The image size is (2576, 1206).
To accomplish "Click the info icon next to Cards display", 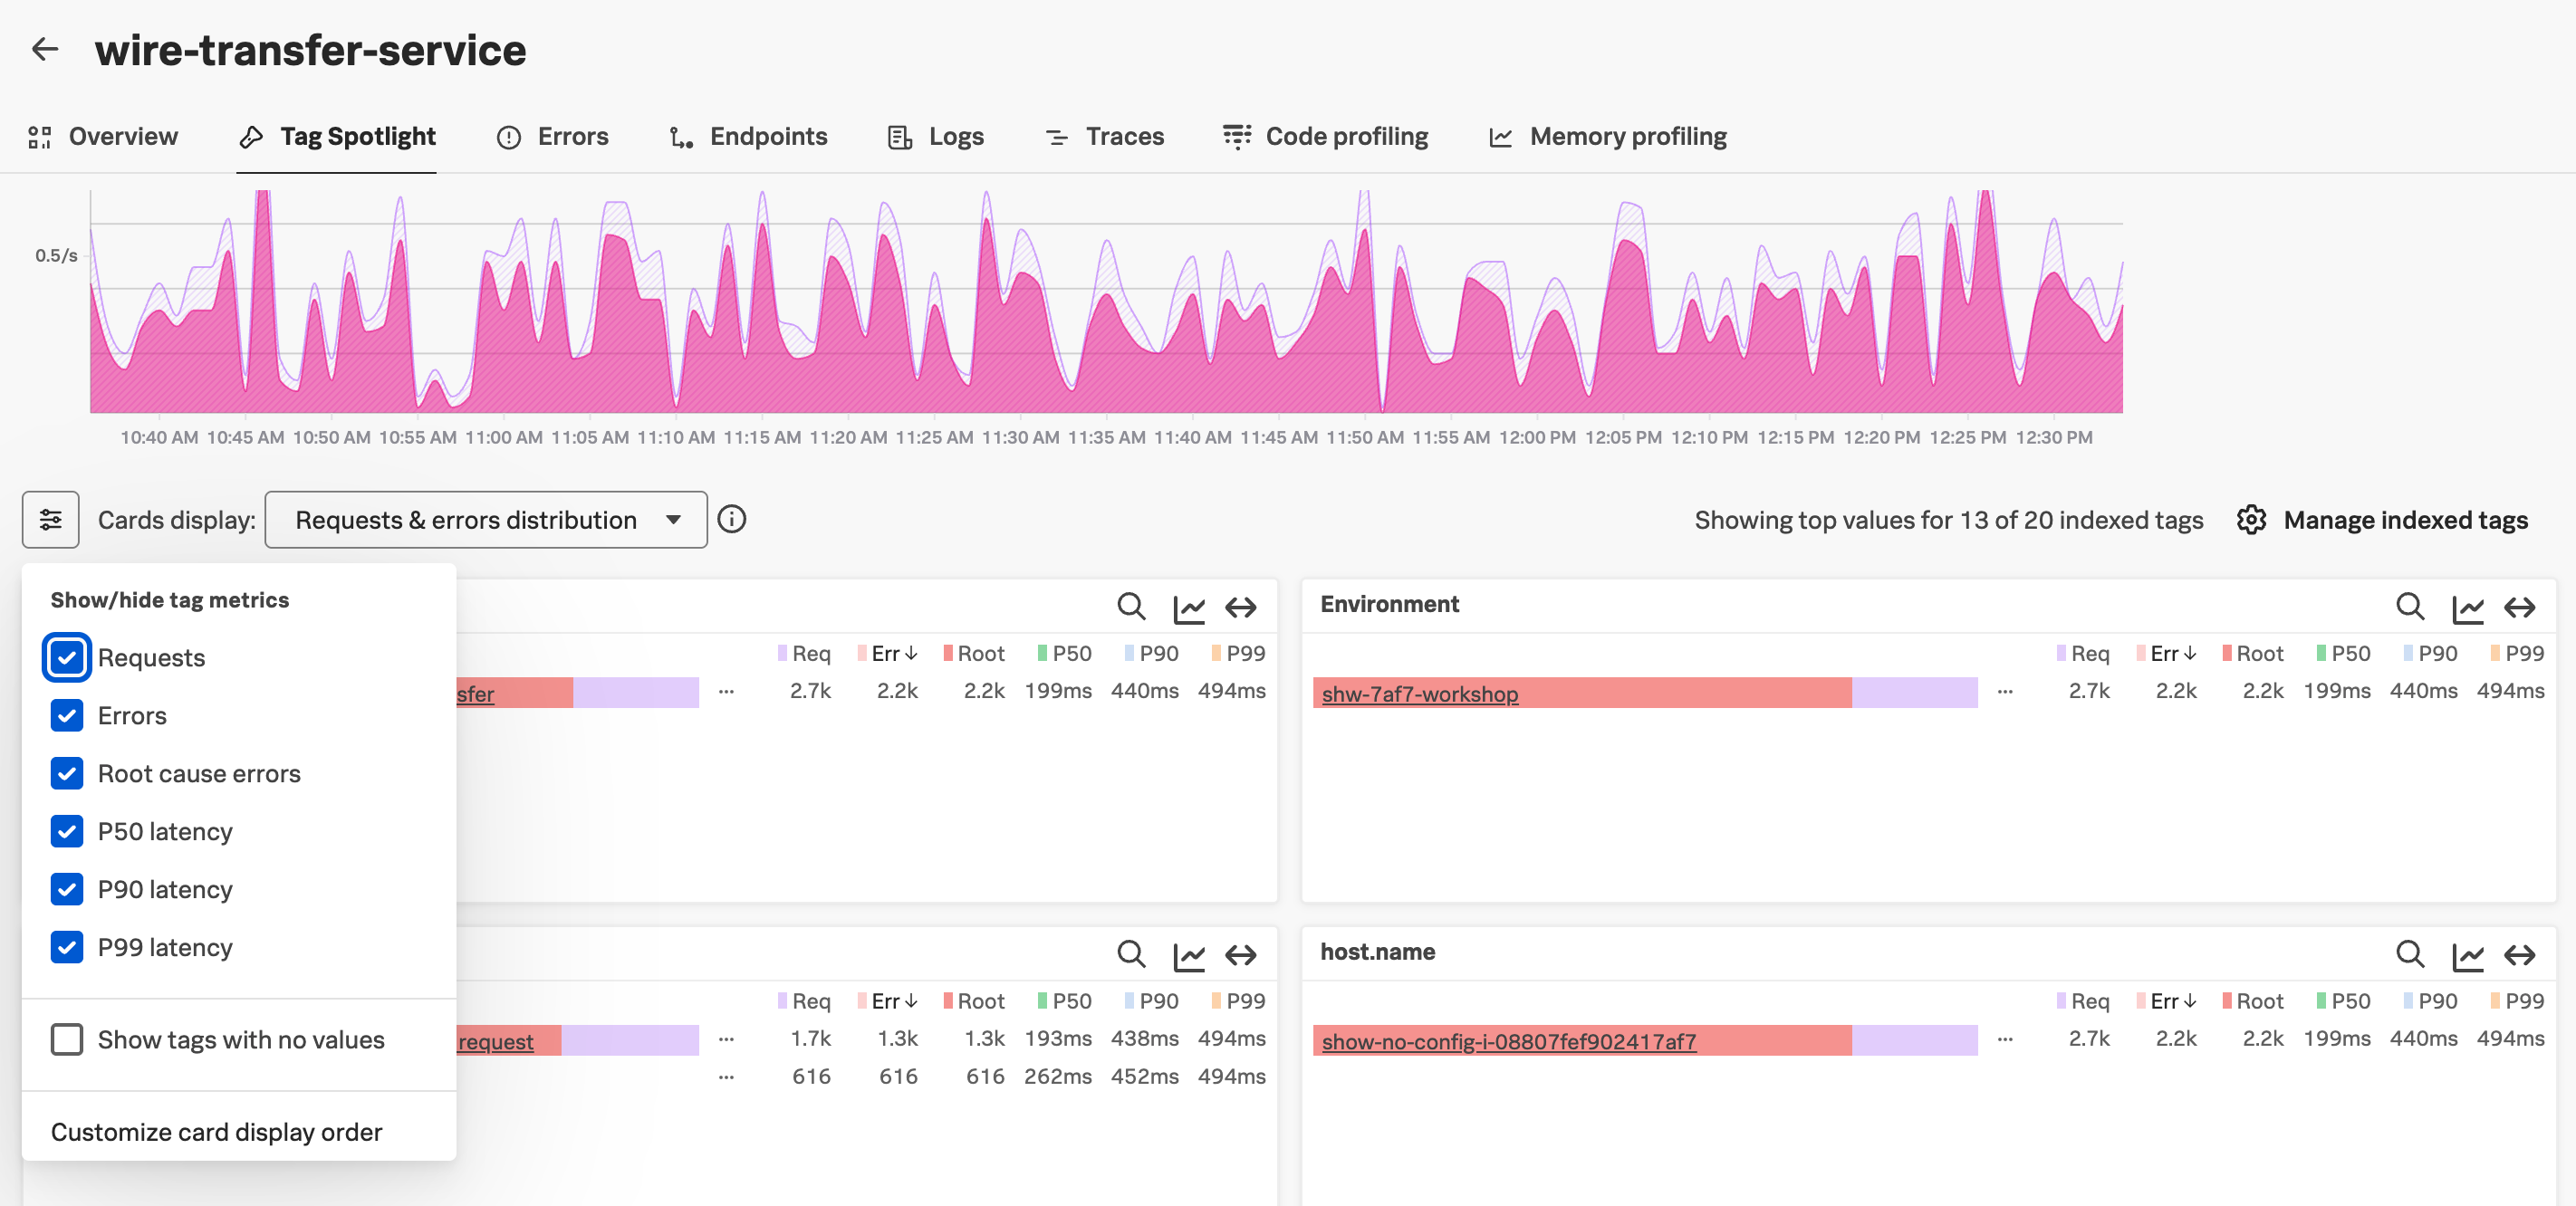I will (x=732, y=519).
